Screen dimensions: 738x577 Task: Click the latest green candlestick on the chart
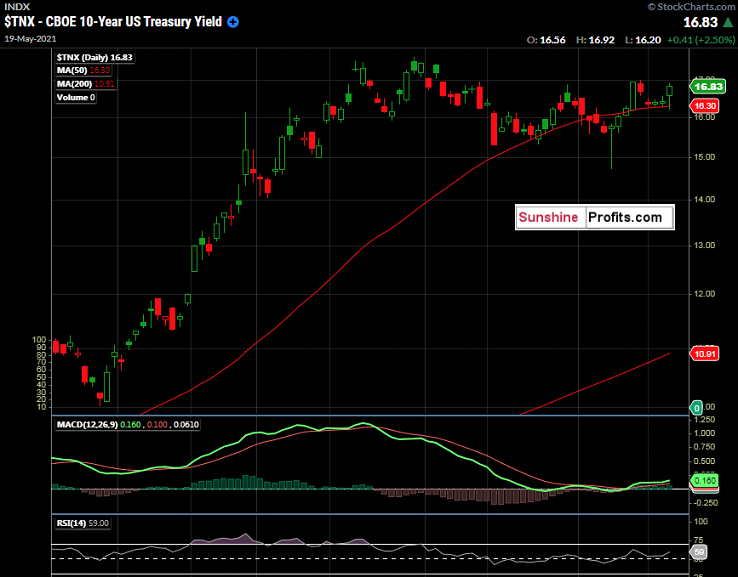pyautogui.click(x=669, y=91)
